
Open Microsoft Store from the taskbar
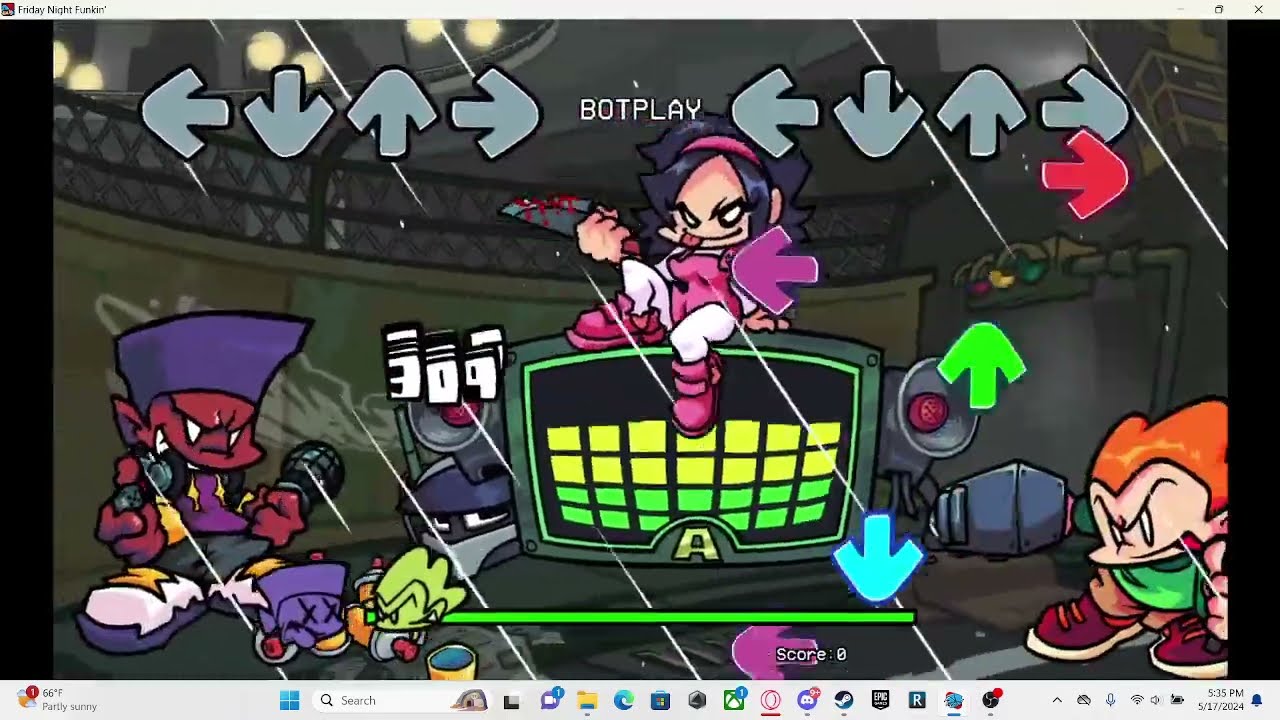pos(660,700)
